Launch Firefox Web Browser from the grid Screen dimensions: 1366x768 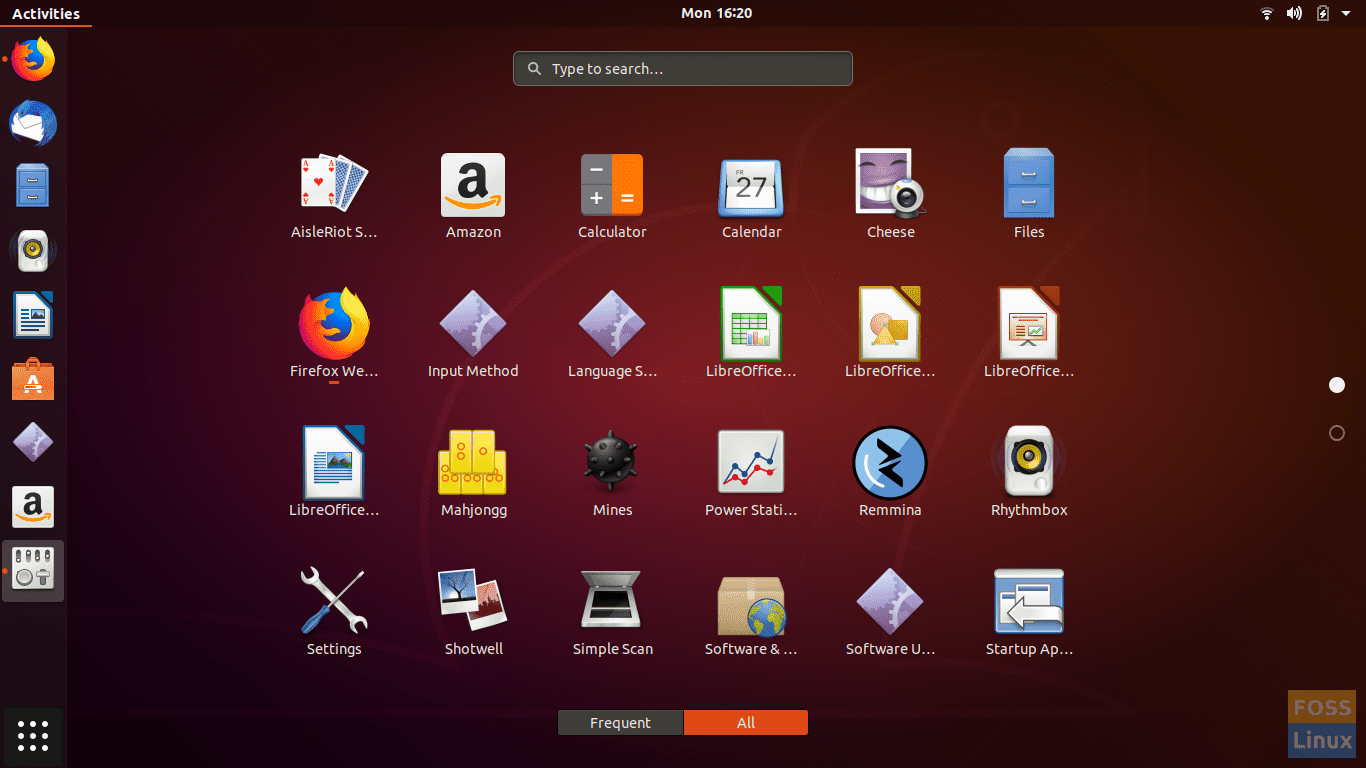point(334,323)
